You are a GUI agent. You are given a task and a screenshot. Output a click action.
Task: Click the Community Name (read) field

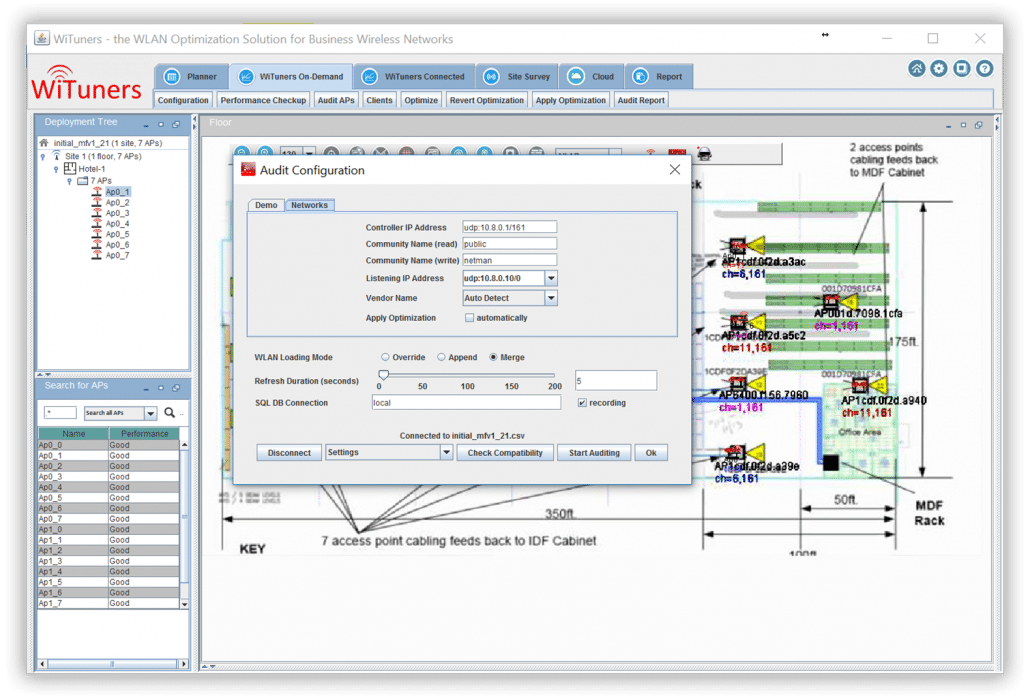tap(510, 244)
